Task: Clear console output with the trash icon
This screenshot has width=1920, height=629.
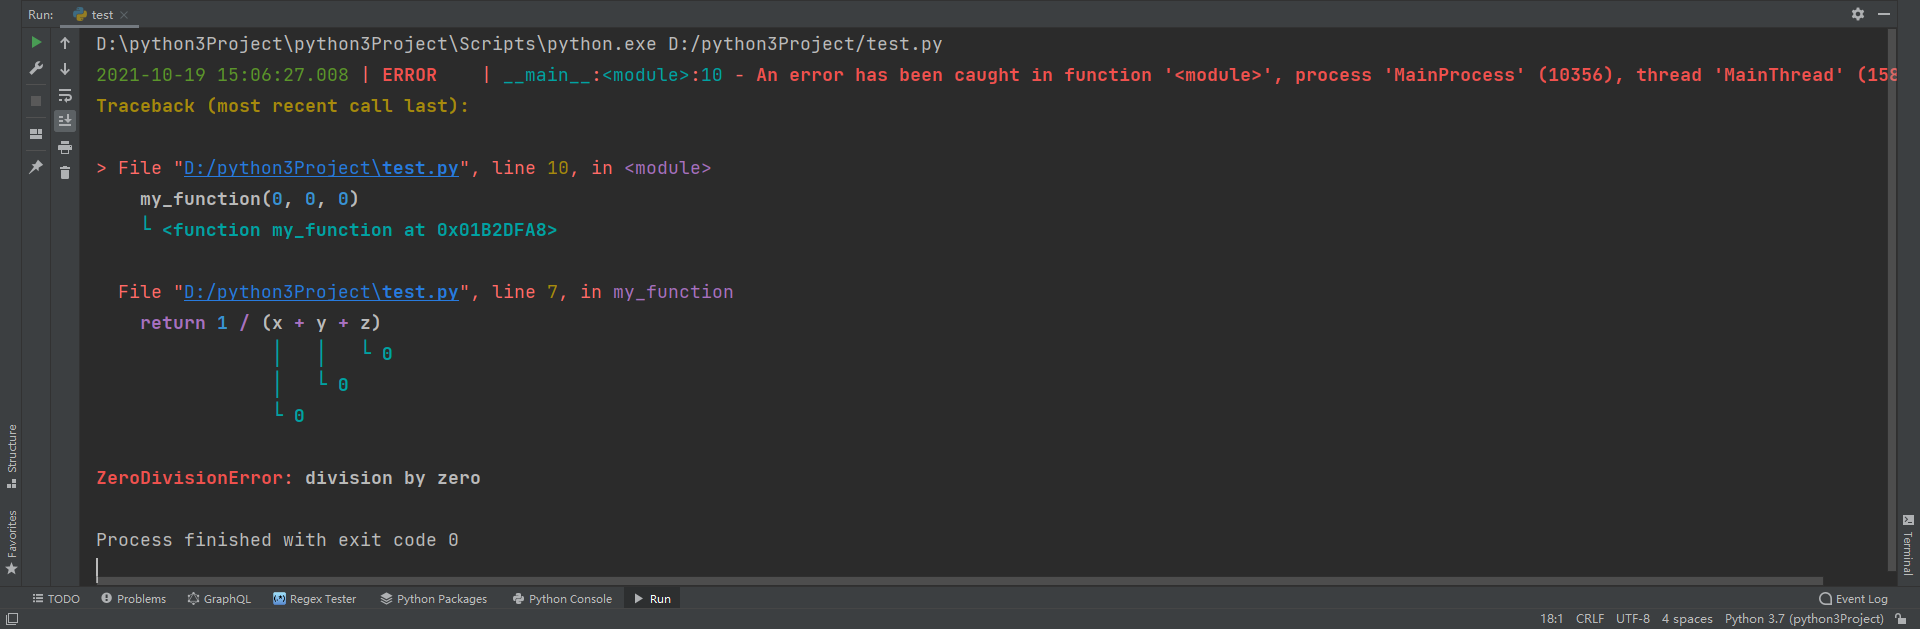Action: (x=65, y=173)
